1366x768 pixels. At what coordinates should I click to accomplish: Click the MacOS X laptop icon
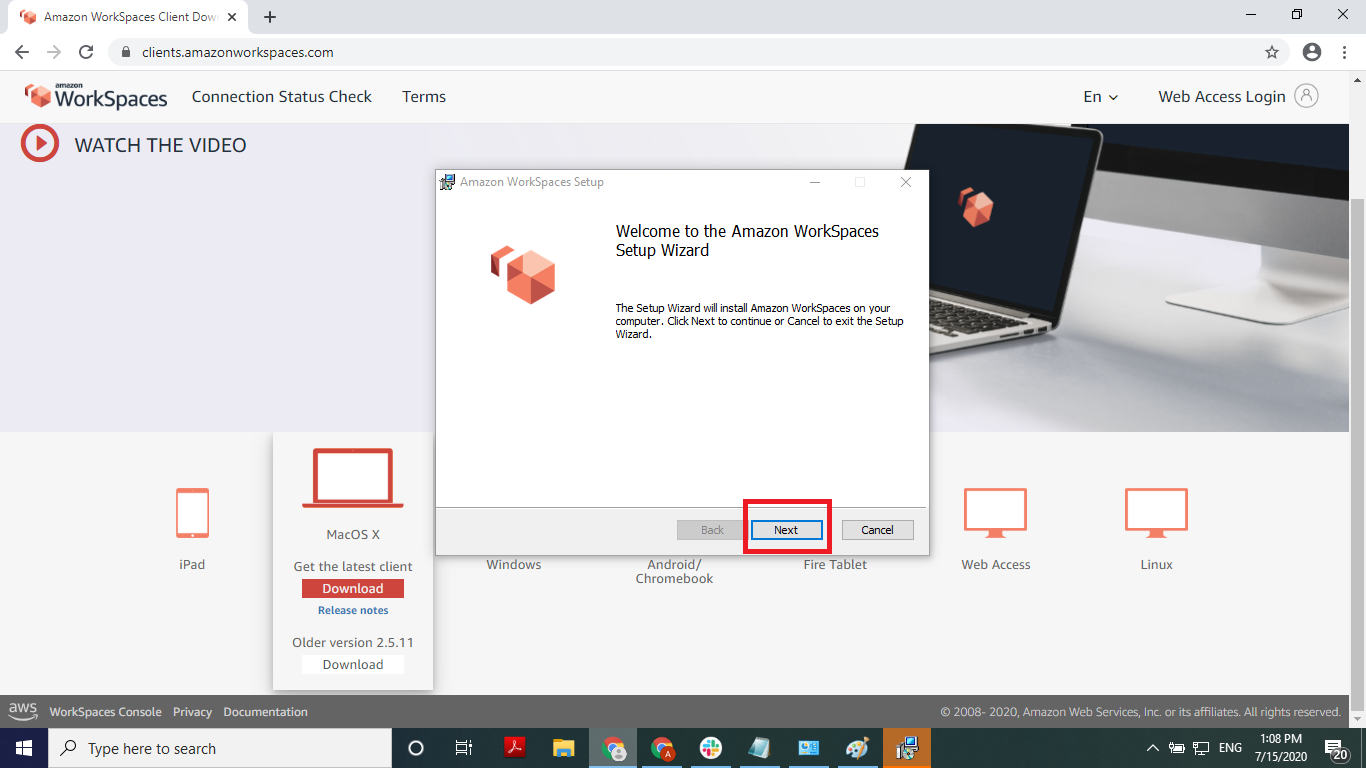(x=353, y=478)
